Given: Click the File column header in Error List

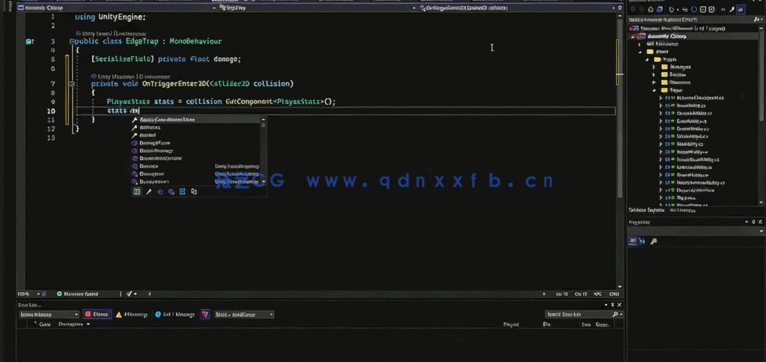Looking at the screenshot, I should [x=547, y=324].
